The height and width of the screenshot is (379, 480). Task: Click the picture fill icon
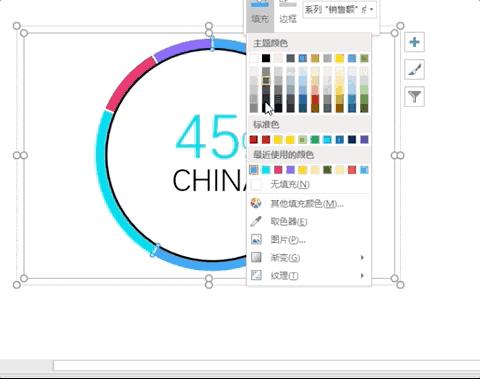(256, 239)
